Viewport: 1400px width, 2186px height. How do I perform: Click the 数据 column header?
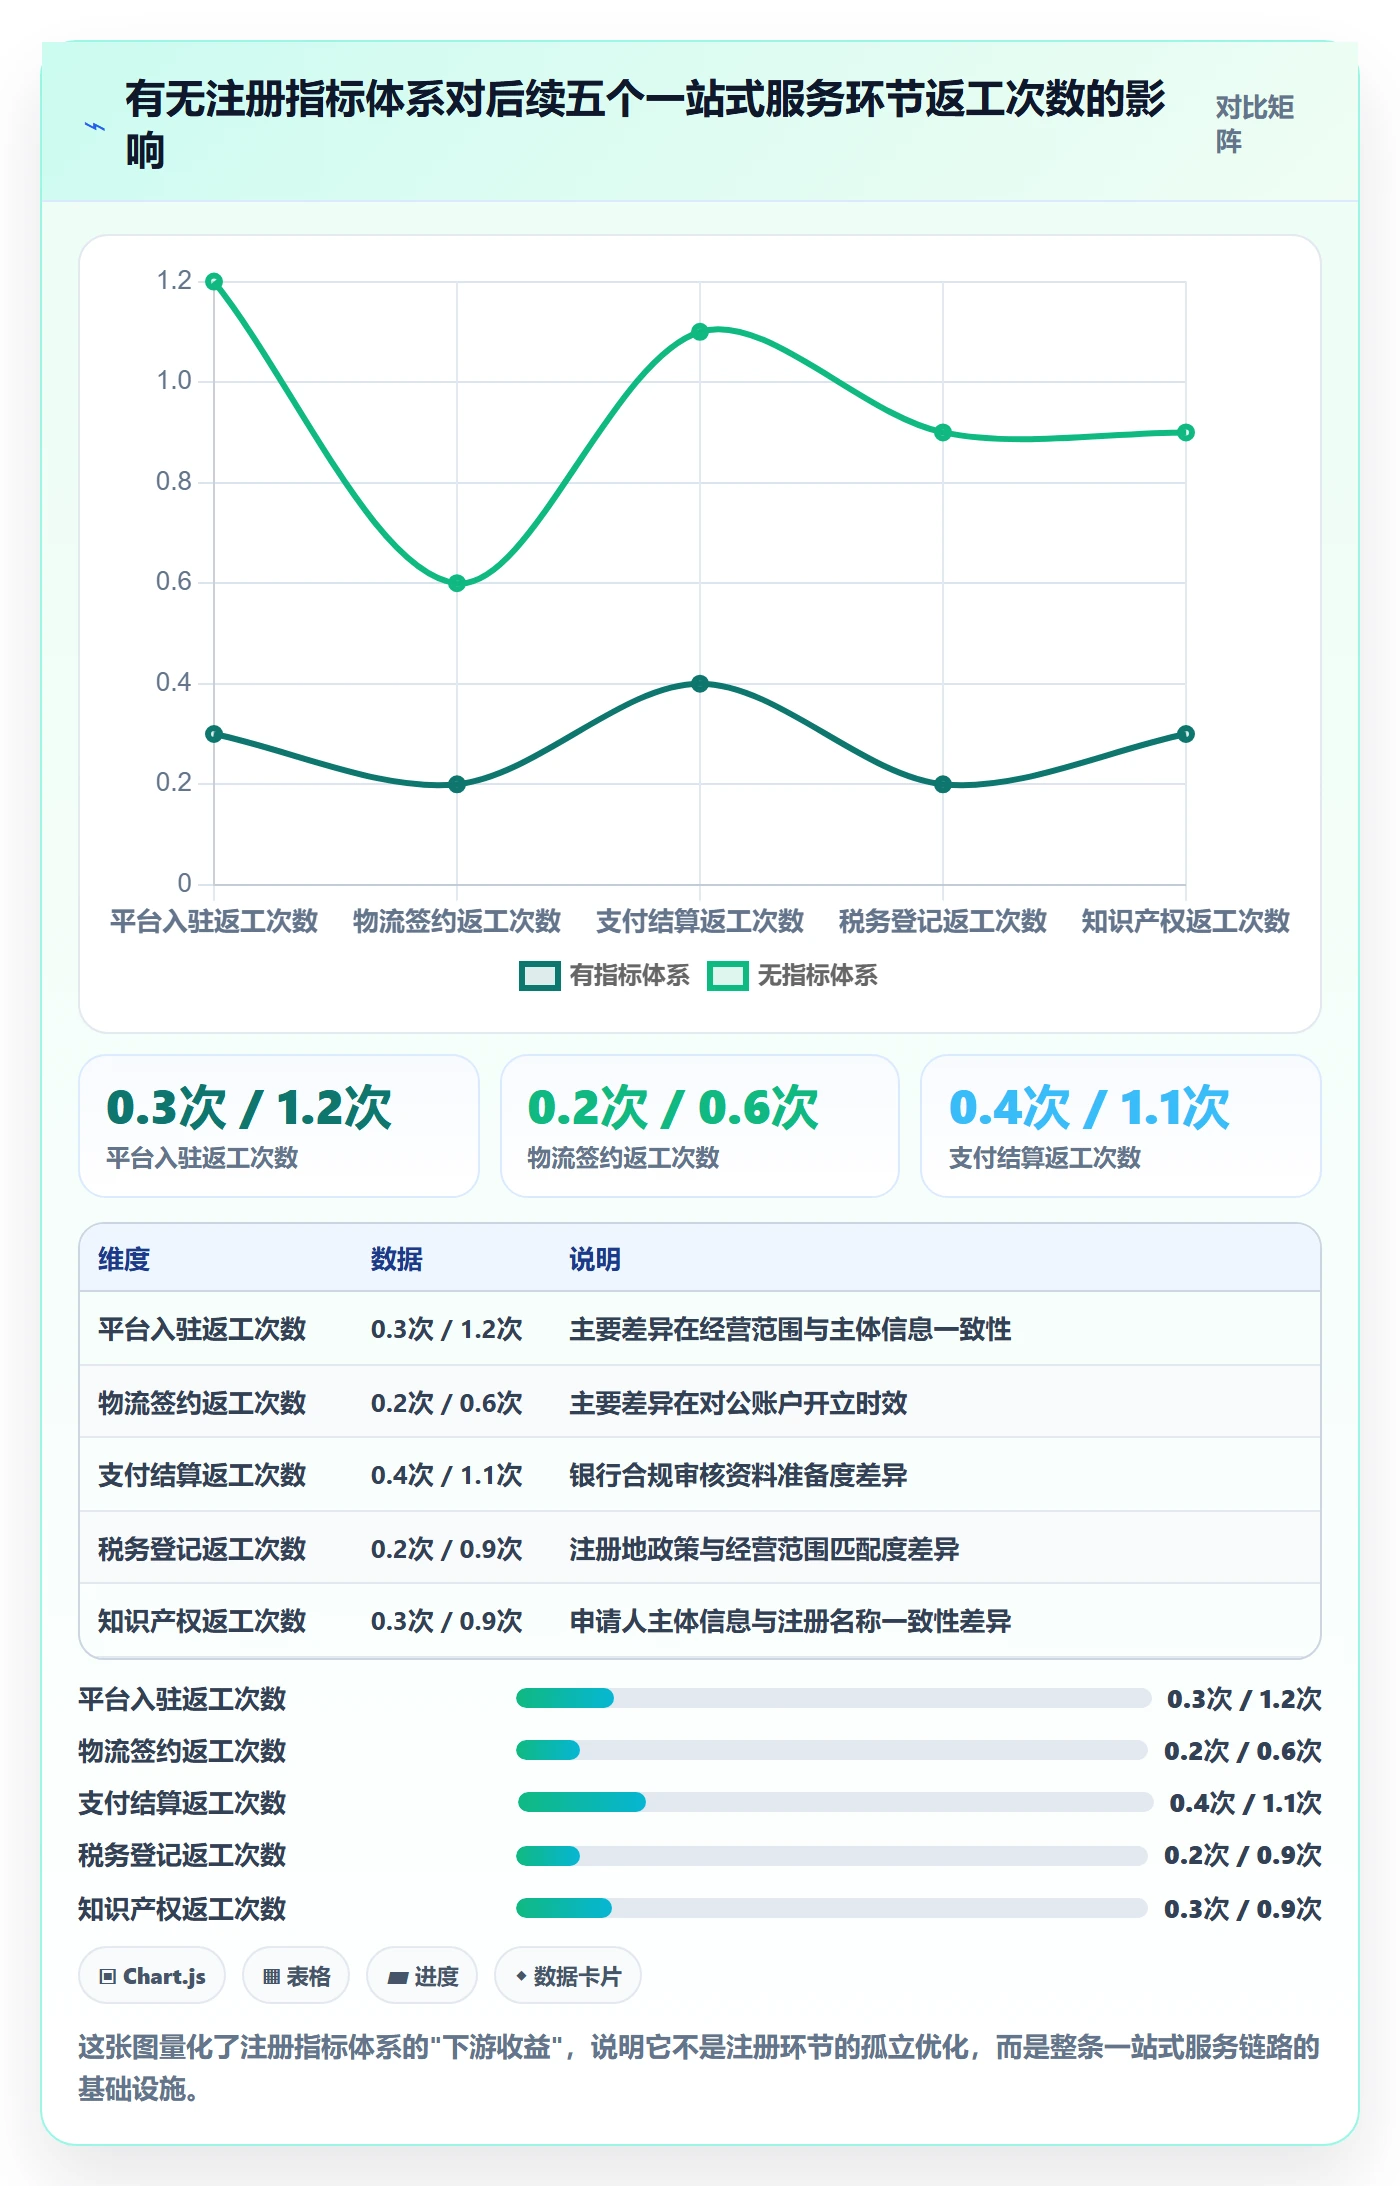tap(397, 1259)
